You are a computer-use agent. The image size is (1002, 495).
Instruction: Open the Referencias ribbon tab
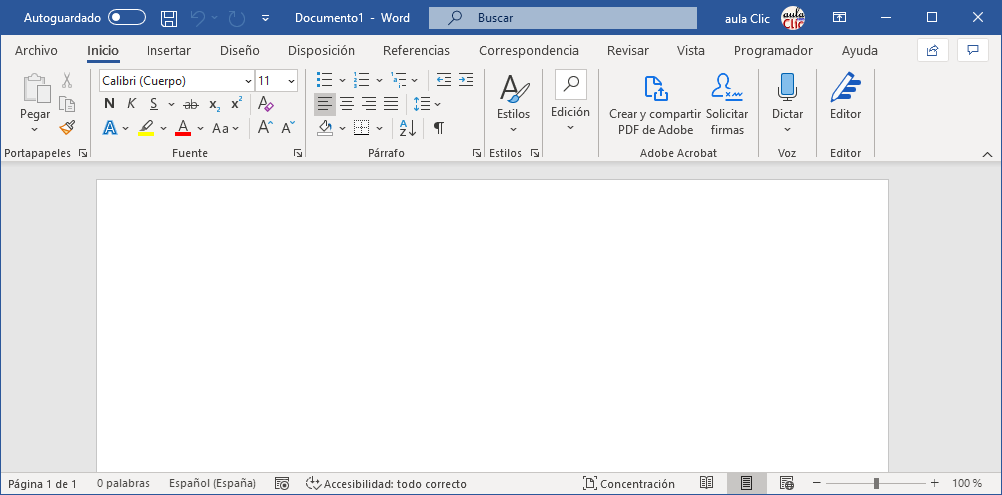click(x=416, y=50)
